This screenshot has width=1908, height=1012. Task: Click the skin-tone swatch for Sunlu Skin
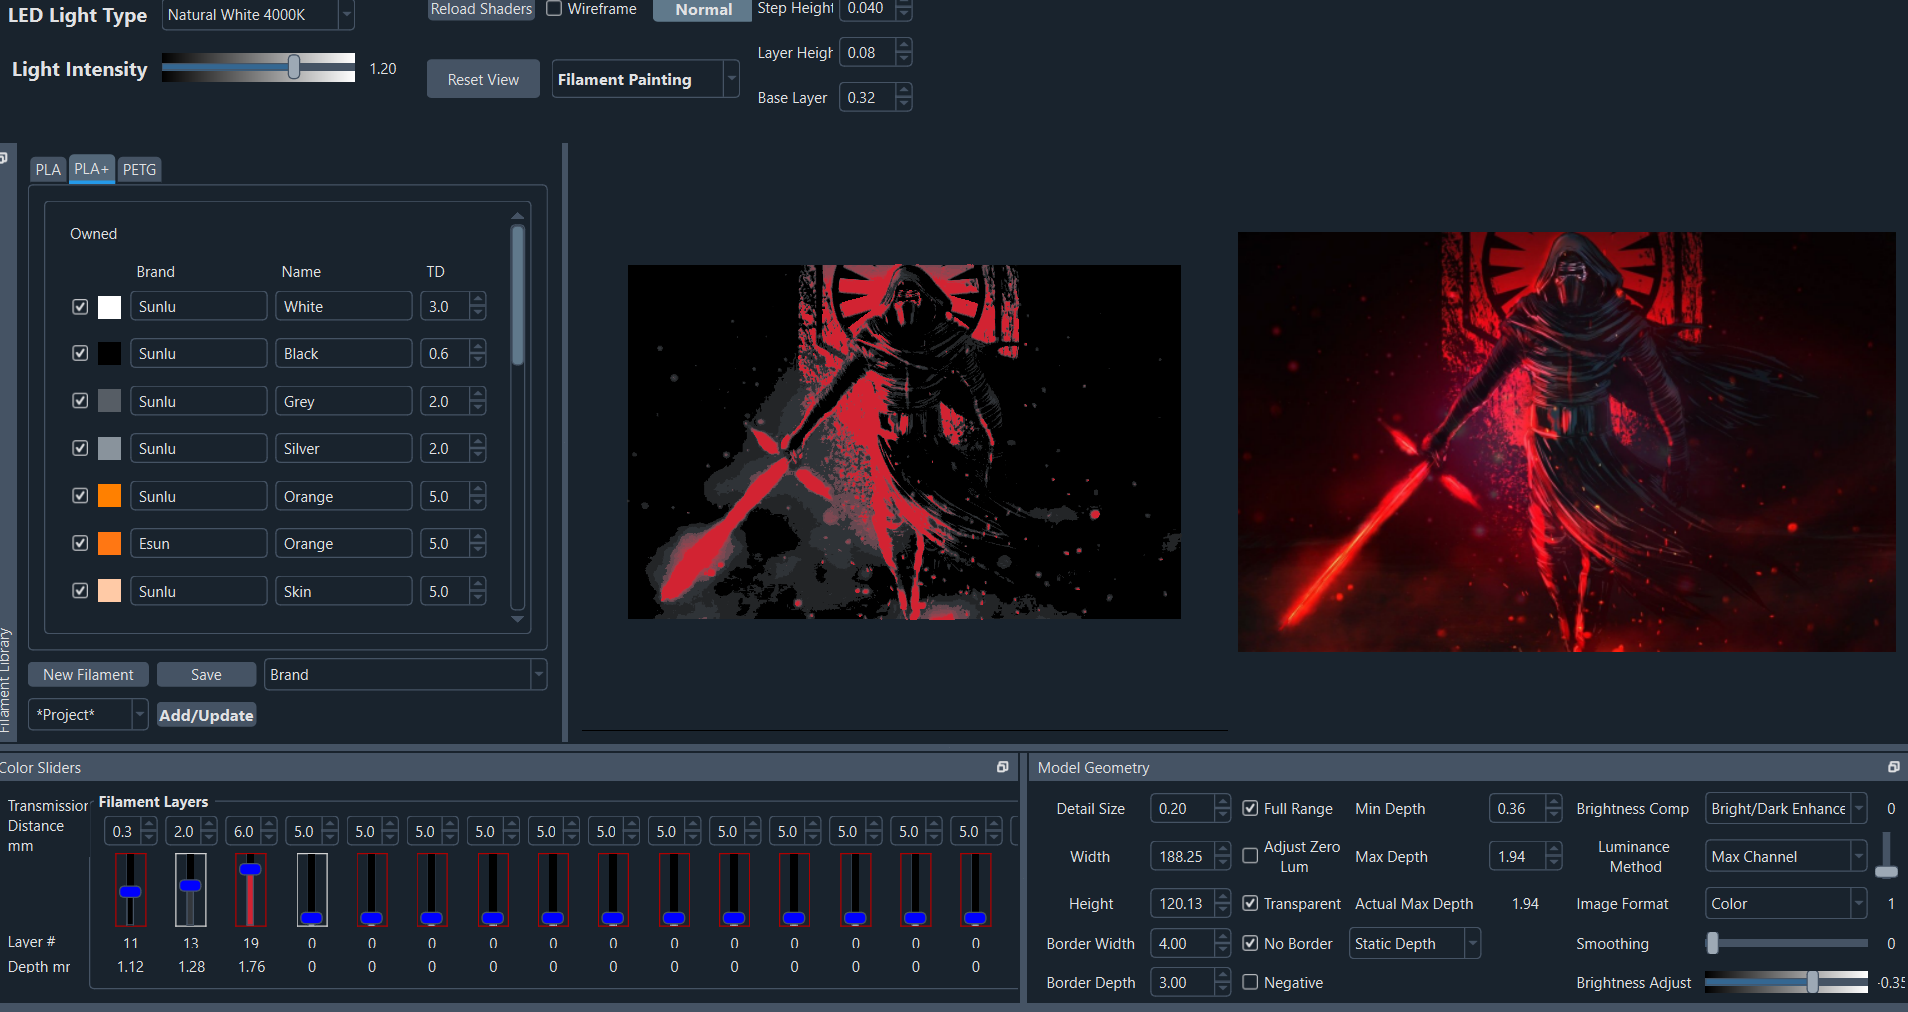pyautogui.click(x=110, y=591)
